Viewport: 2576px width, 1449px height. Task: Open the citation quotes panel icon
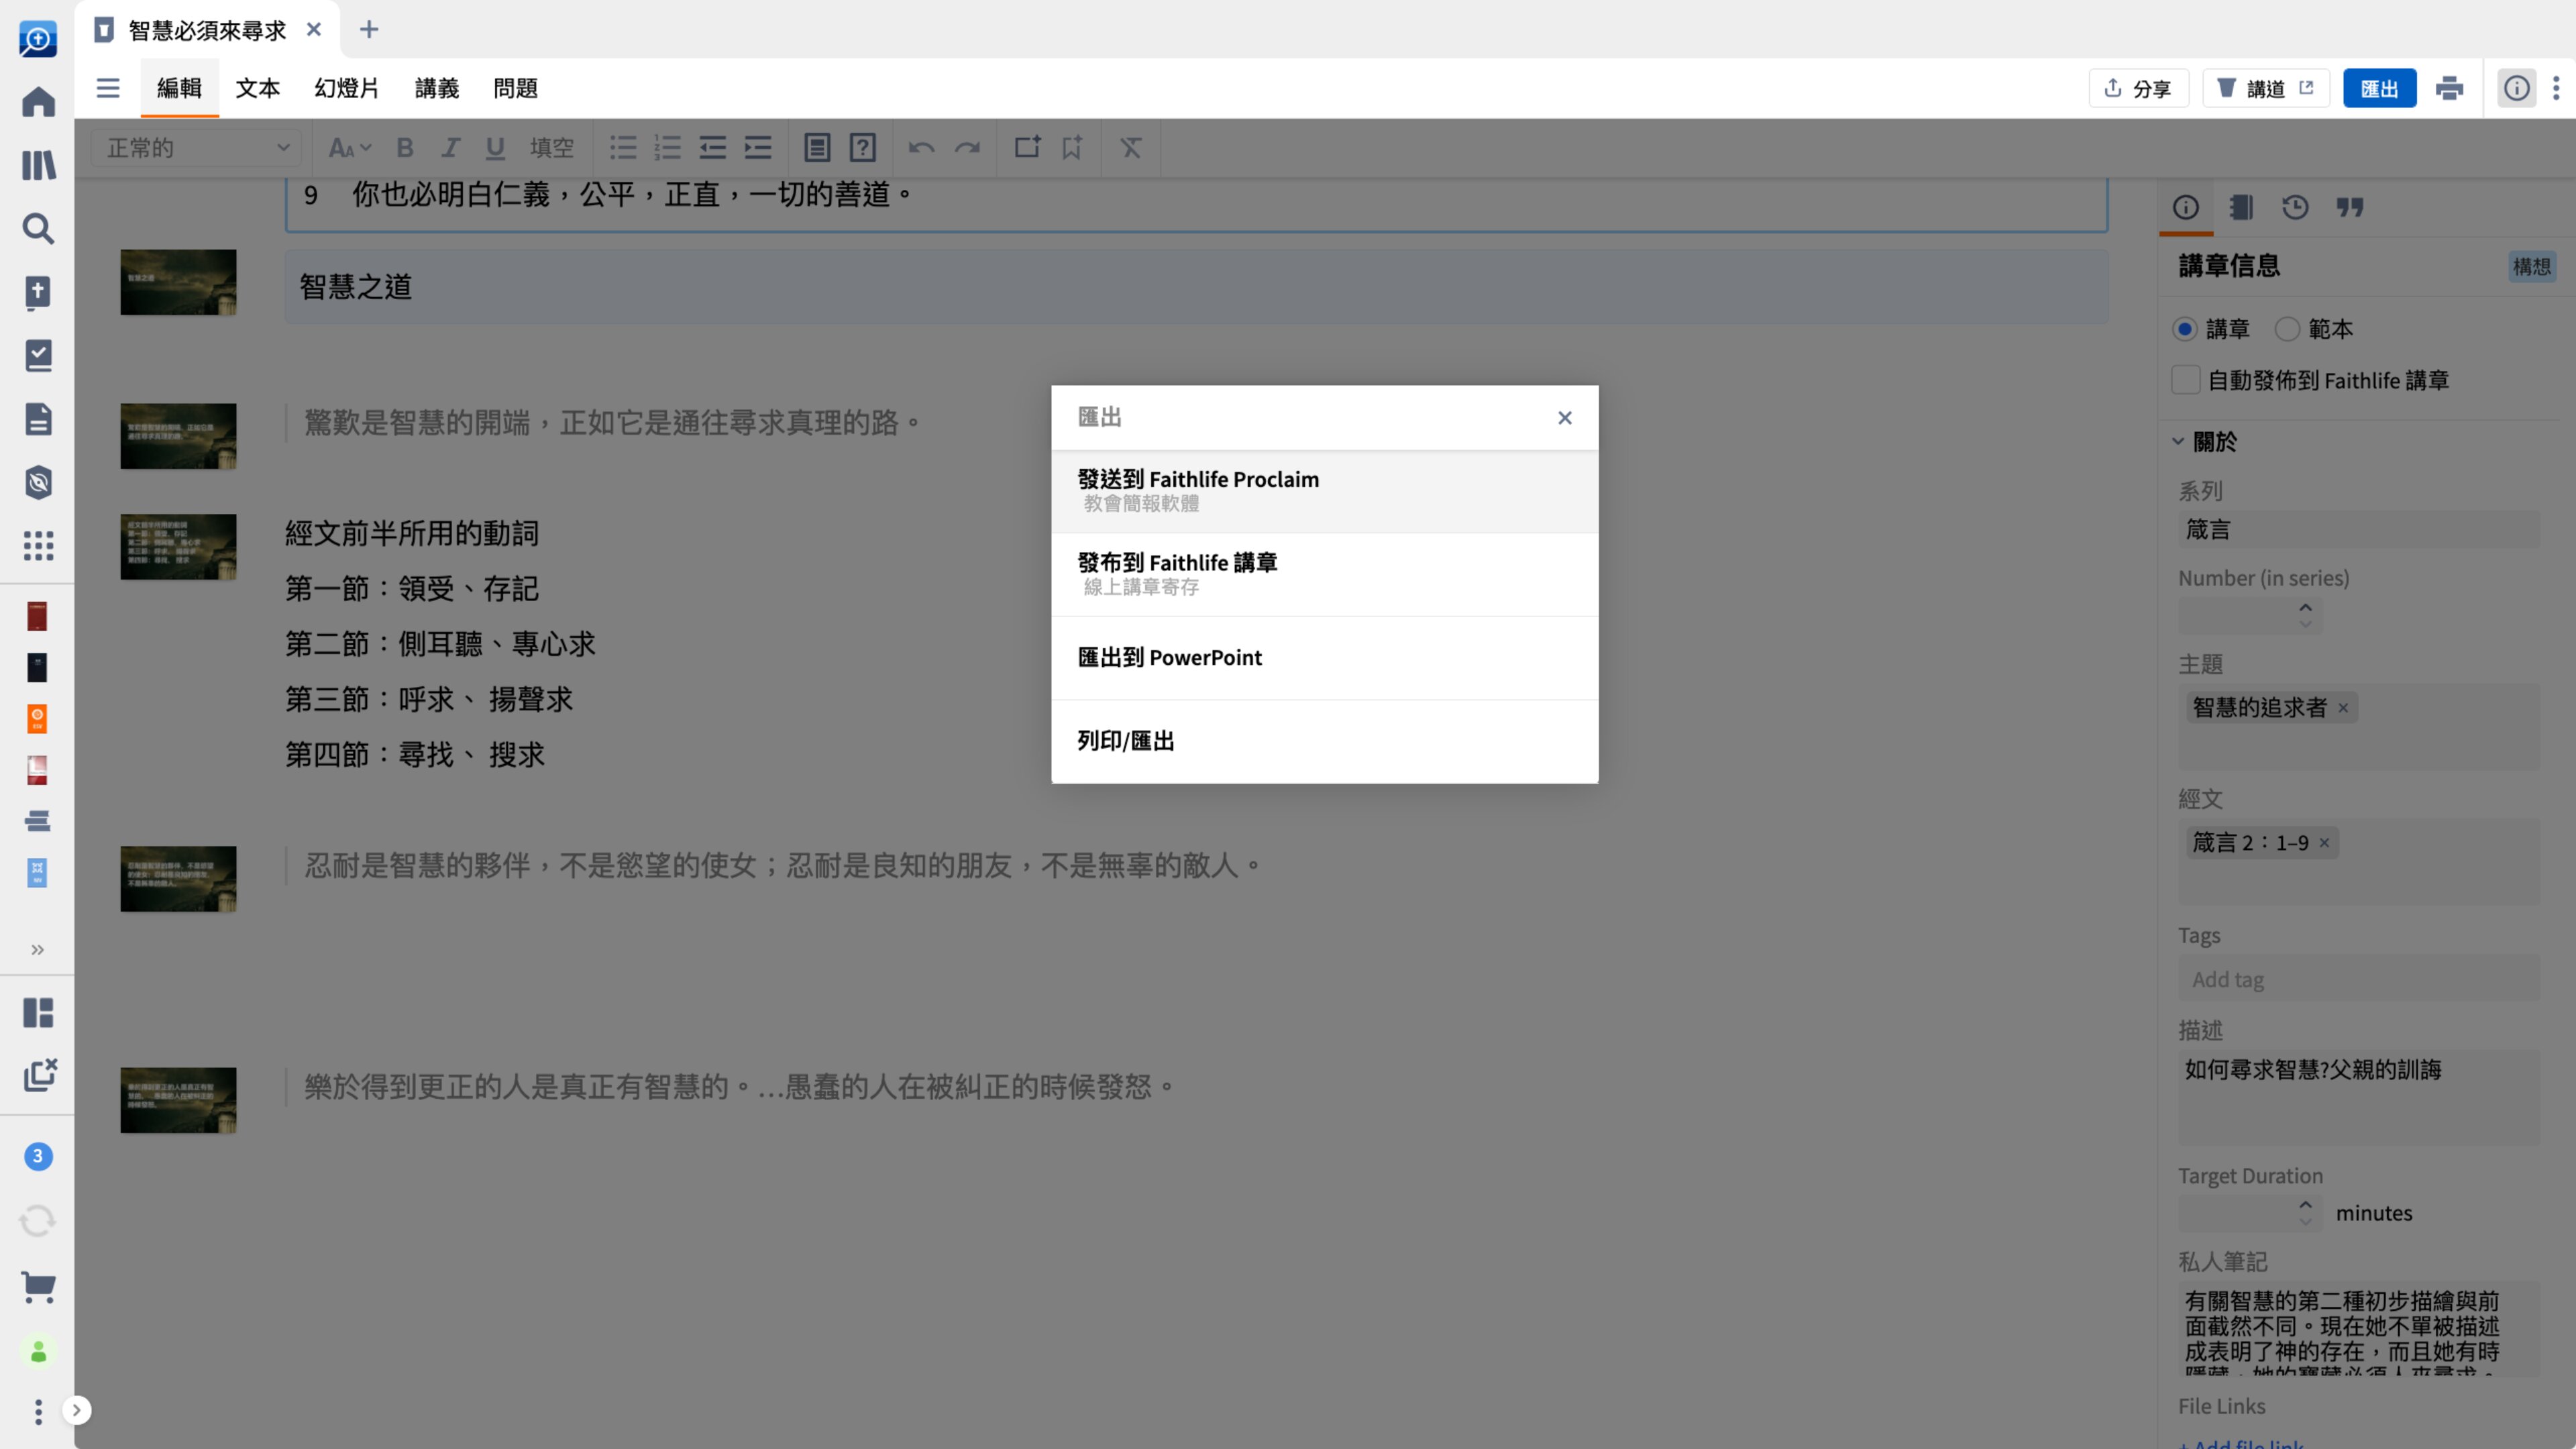pos(2350,207)
